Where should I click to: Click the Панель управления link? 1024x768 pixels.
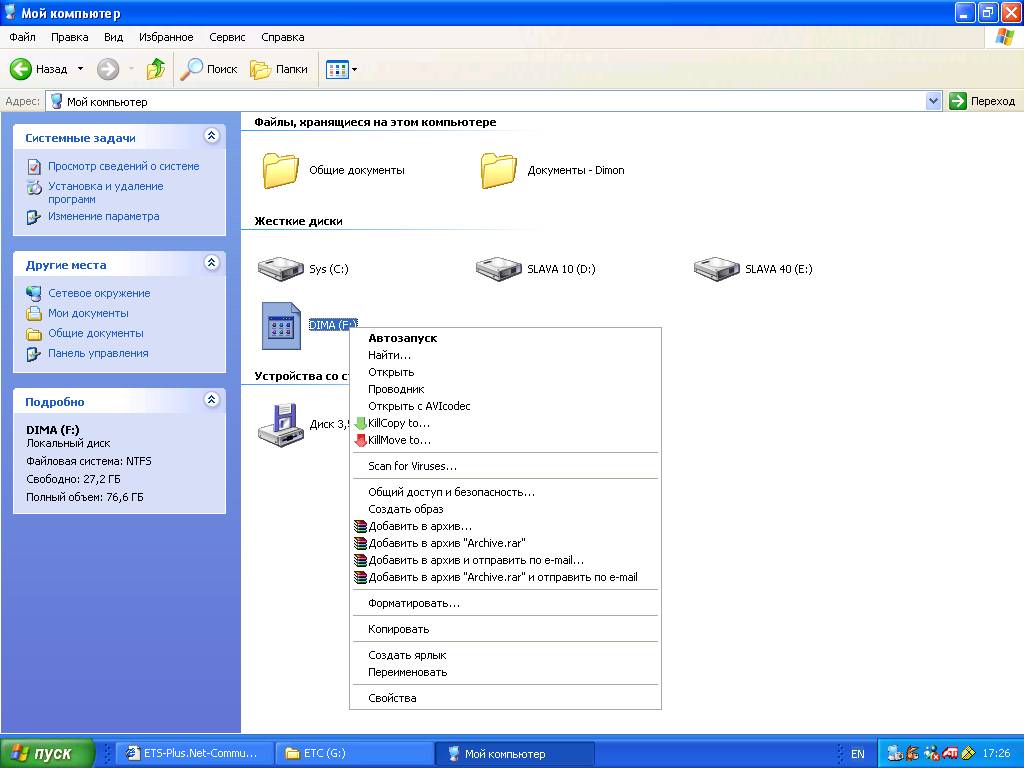[x=98, y=353]
